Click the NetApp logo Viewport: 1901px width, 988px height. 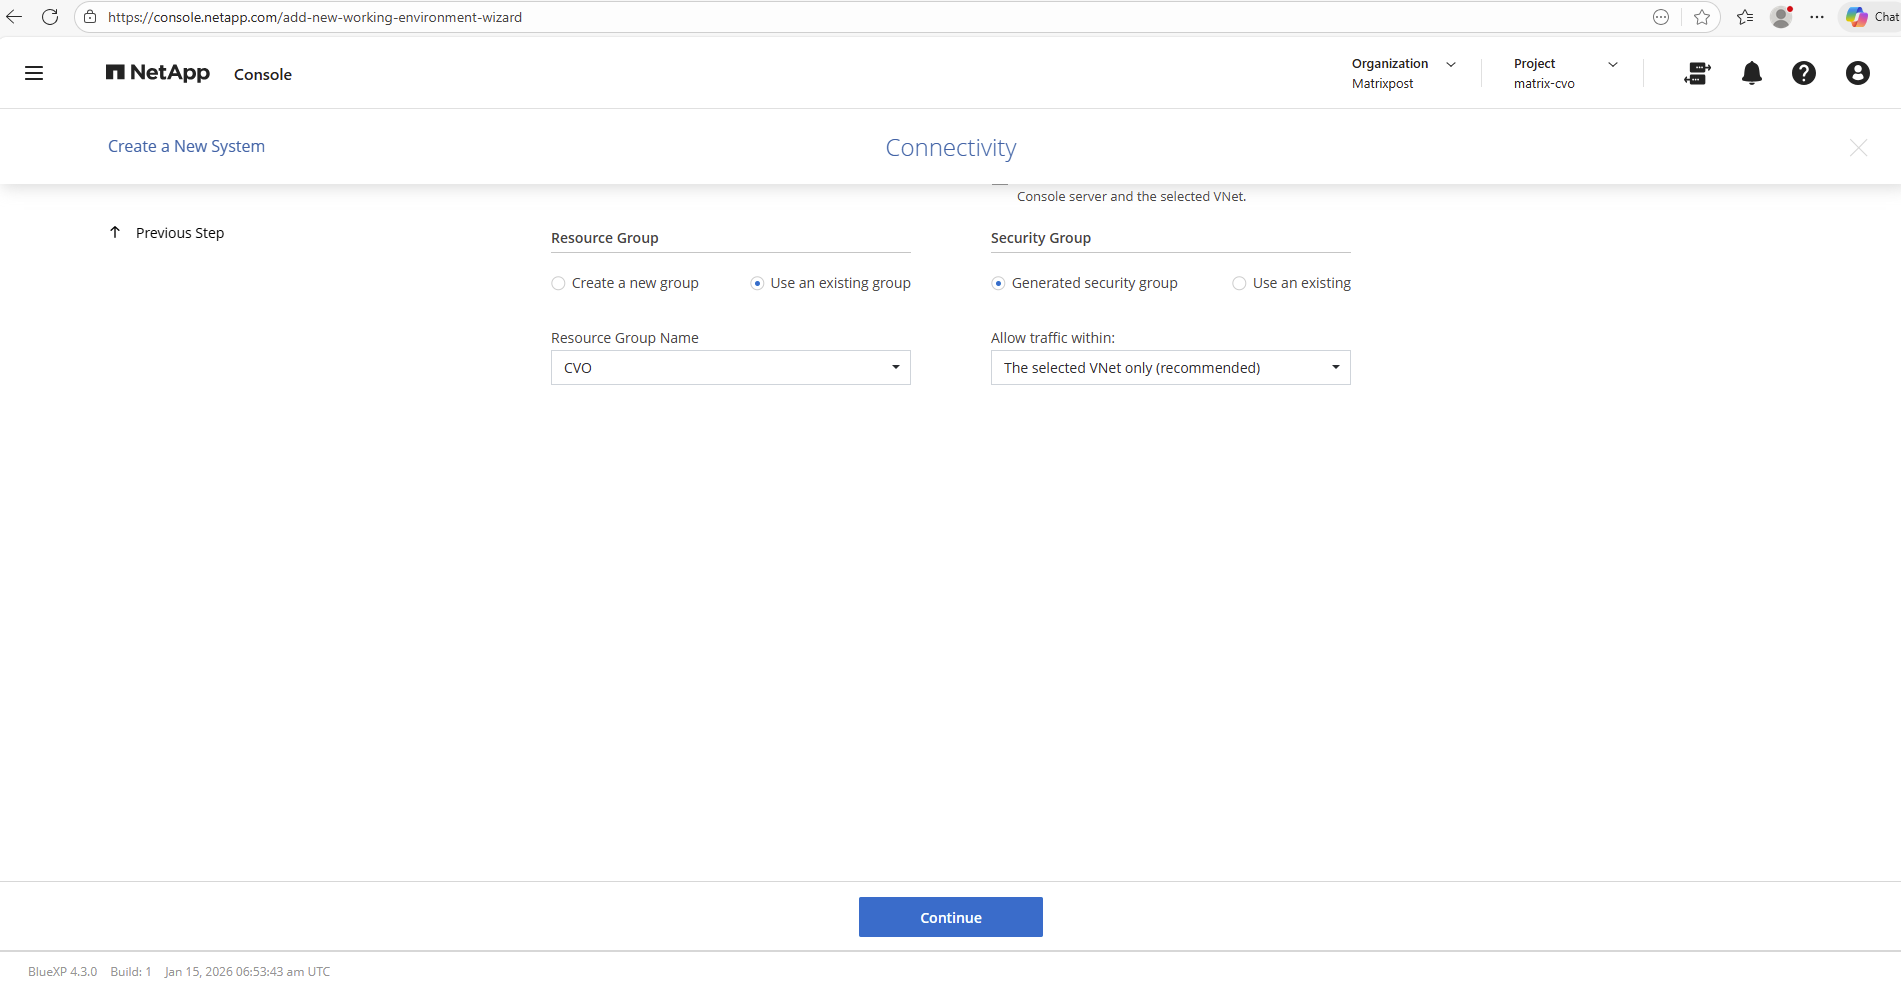click(x=158, y=73)
